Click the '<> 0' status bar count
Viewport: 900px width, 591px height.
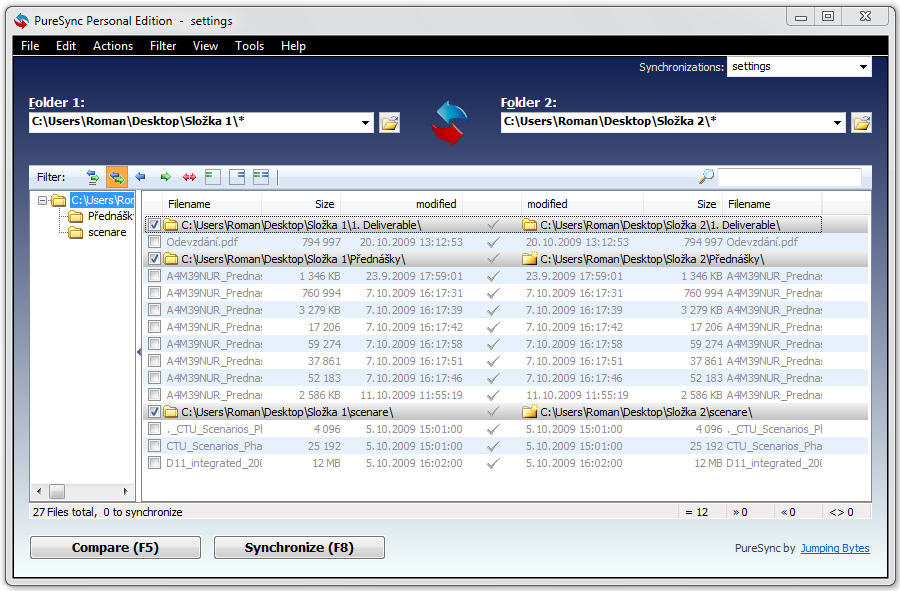[841, 512]
